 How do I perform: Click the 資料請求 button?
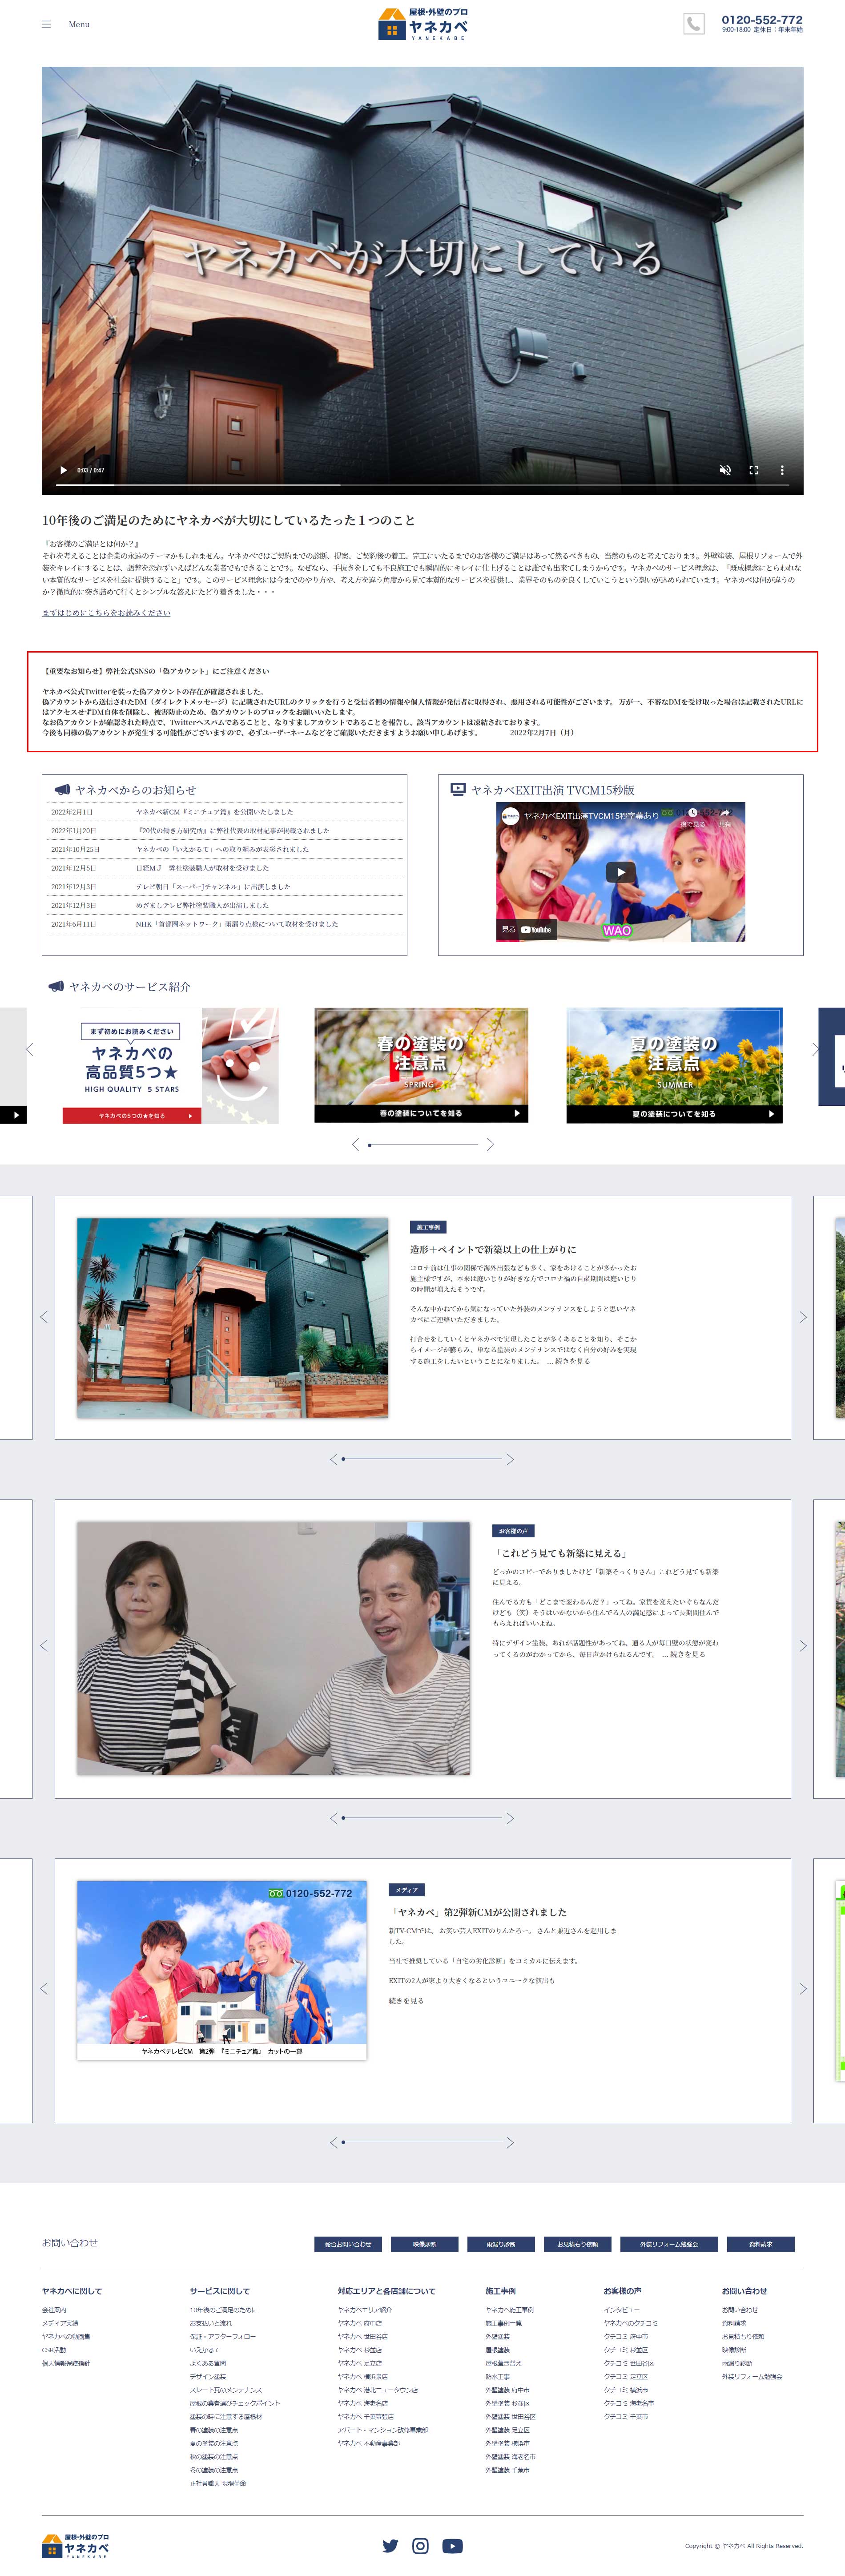pyautogui.click(x=760, y=2244)
